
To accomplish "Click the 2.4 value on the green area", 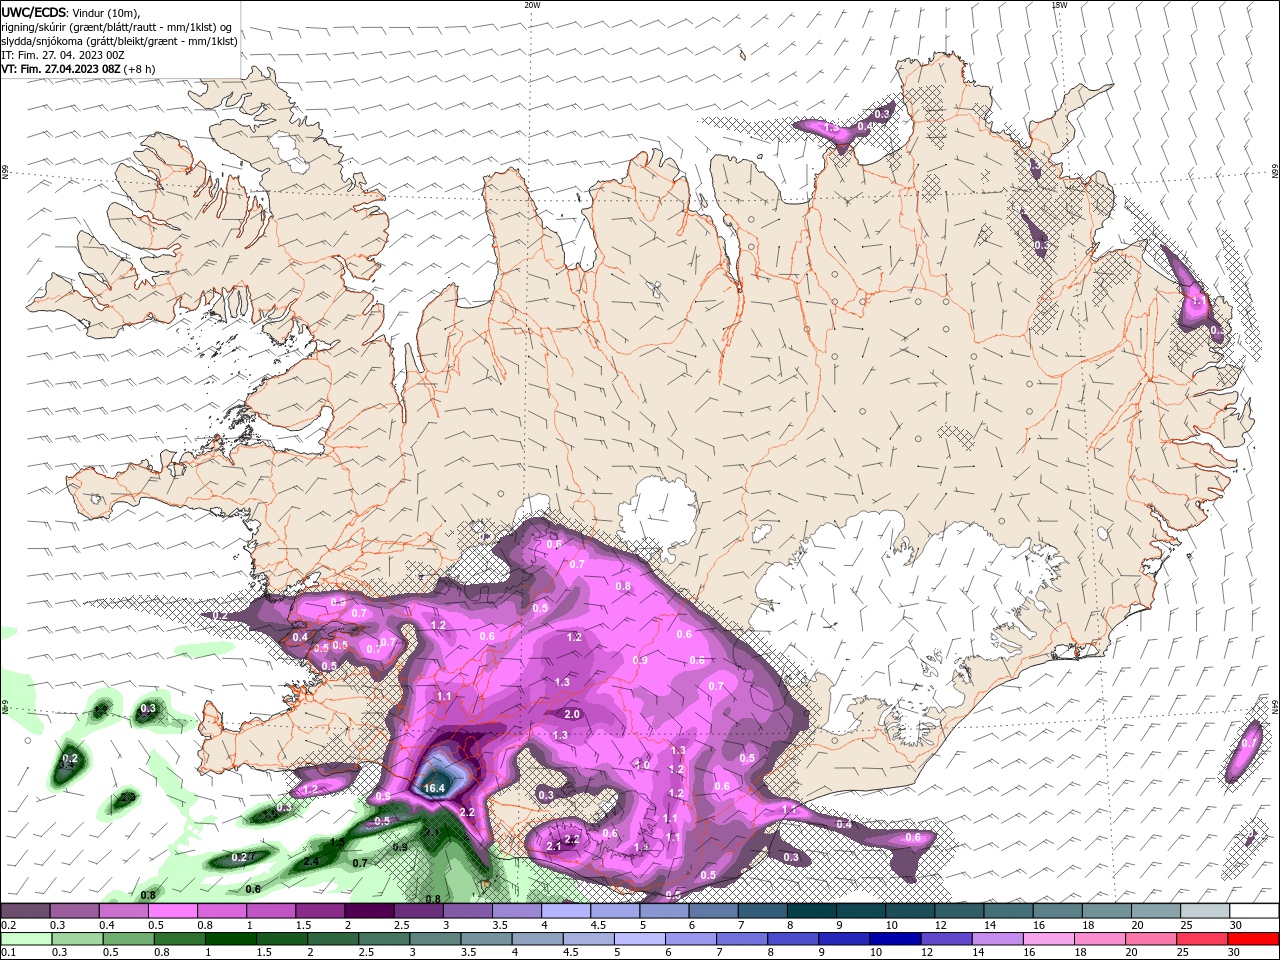I will (311, 861).
